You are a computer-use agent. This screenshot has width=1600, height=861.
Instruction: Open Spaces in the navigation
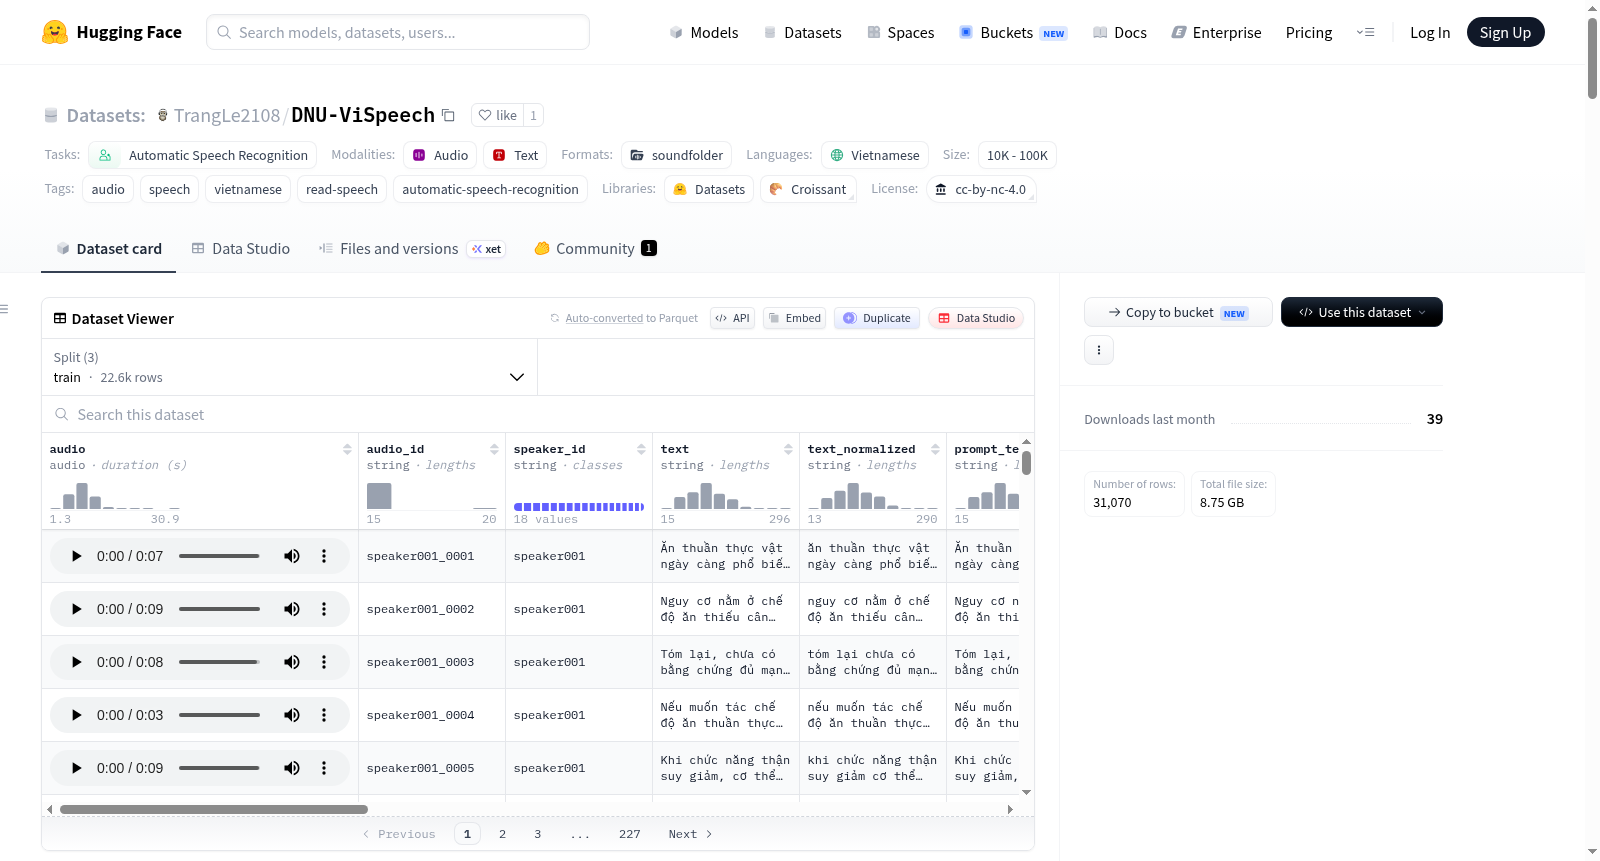(x=900, y=32)
